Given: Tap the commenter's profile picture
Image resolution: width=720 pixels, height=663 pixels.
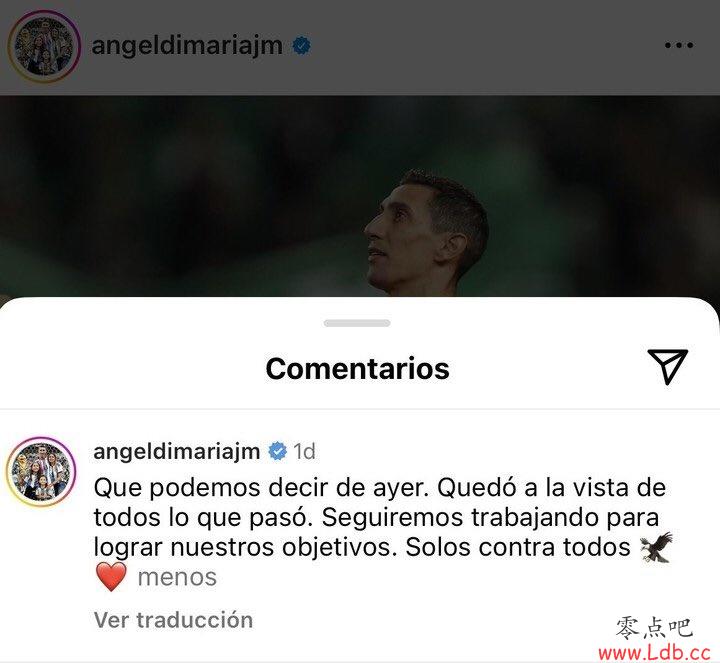Looking at the screenshot, I should point(41,472).
